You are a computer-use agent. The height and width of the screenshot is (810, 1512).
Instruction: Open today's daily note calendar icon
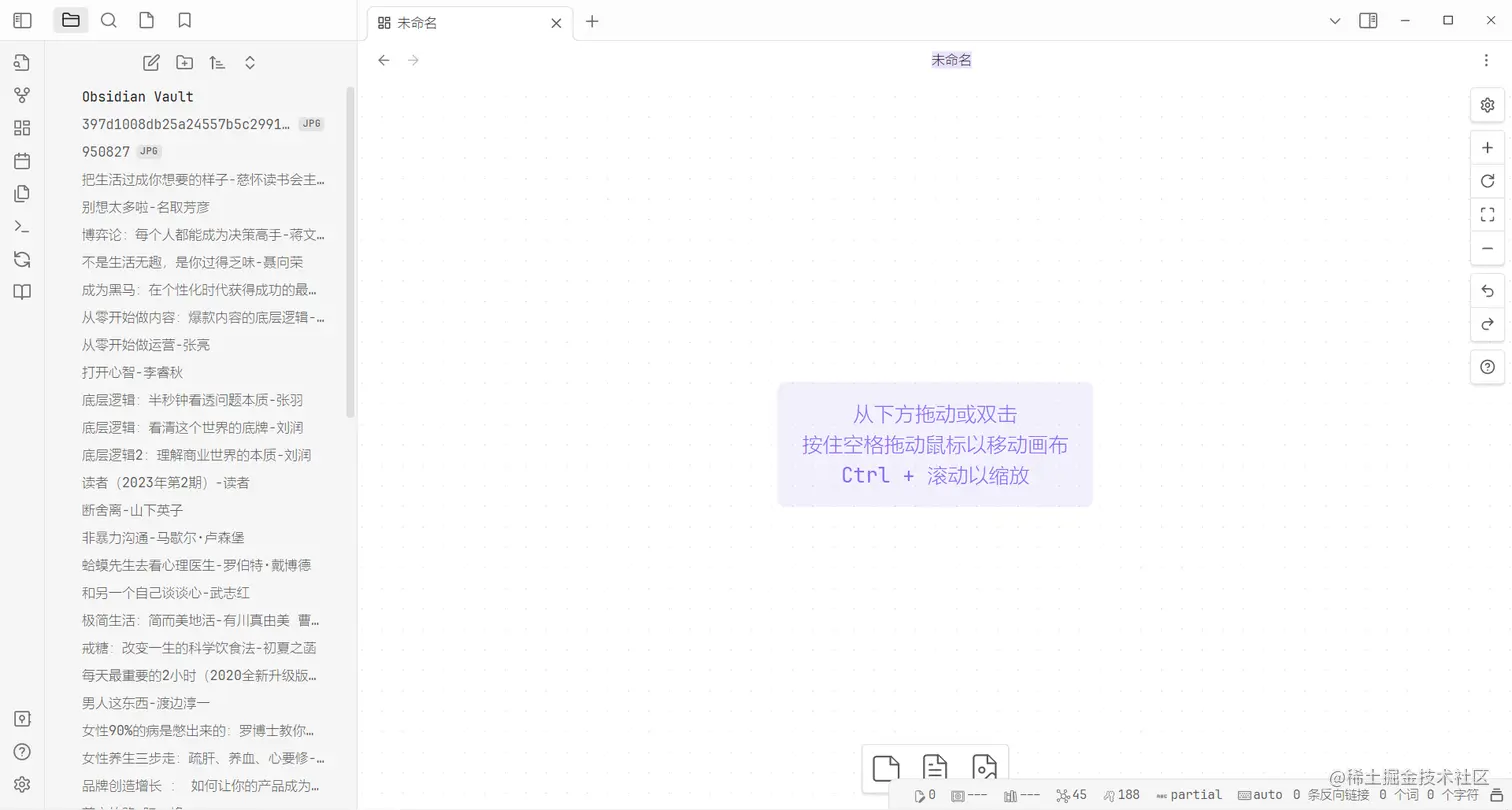[22, 161]
